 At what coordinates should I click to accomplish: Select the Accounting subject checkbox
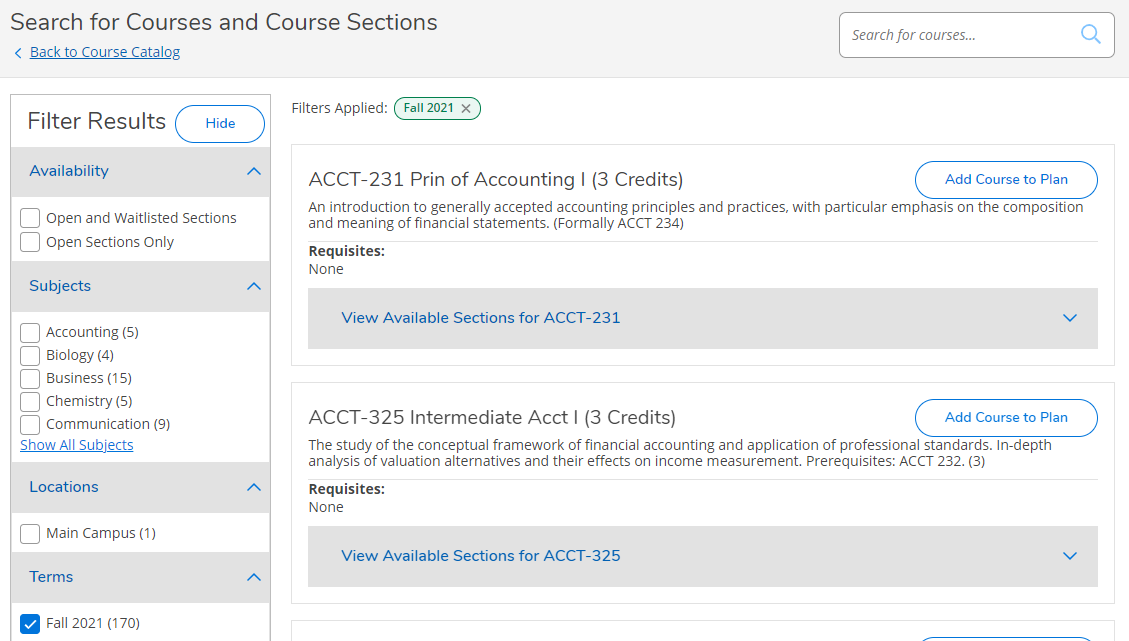pos(31,332)
